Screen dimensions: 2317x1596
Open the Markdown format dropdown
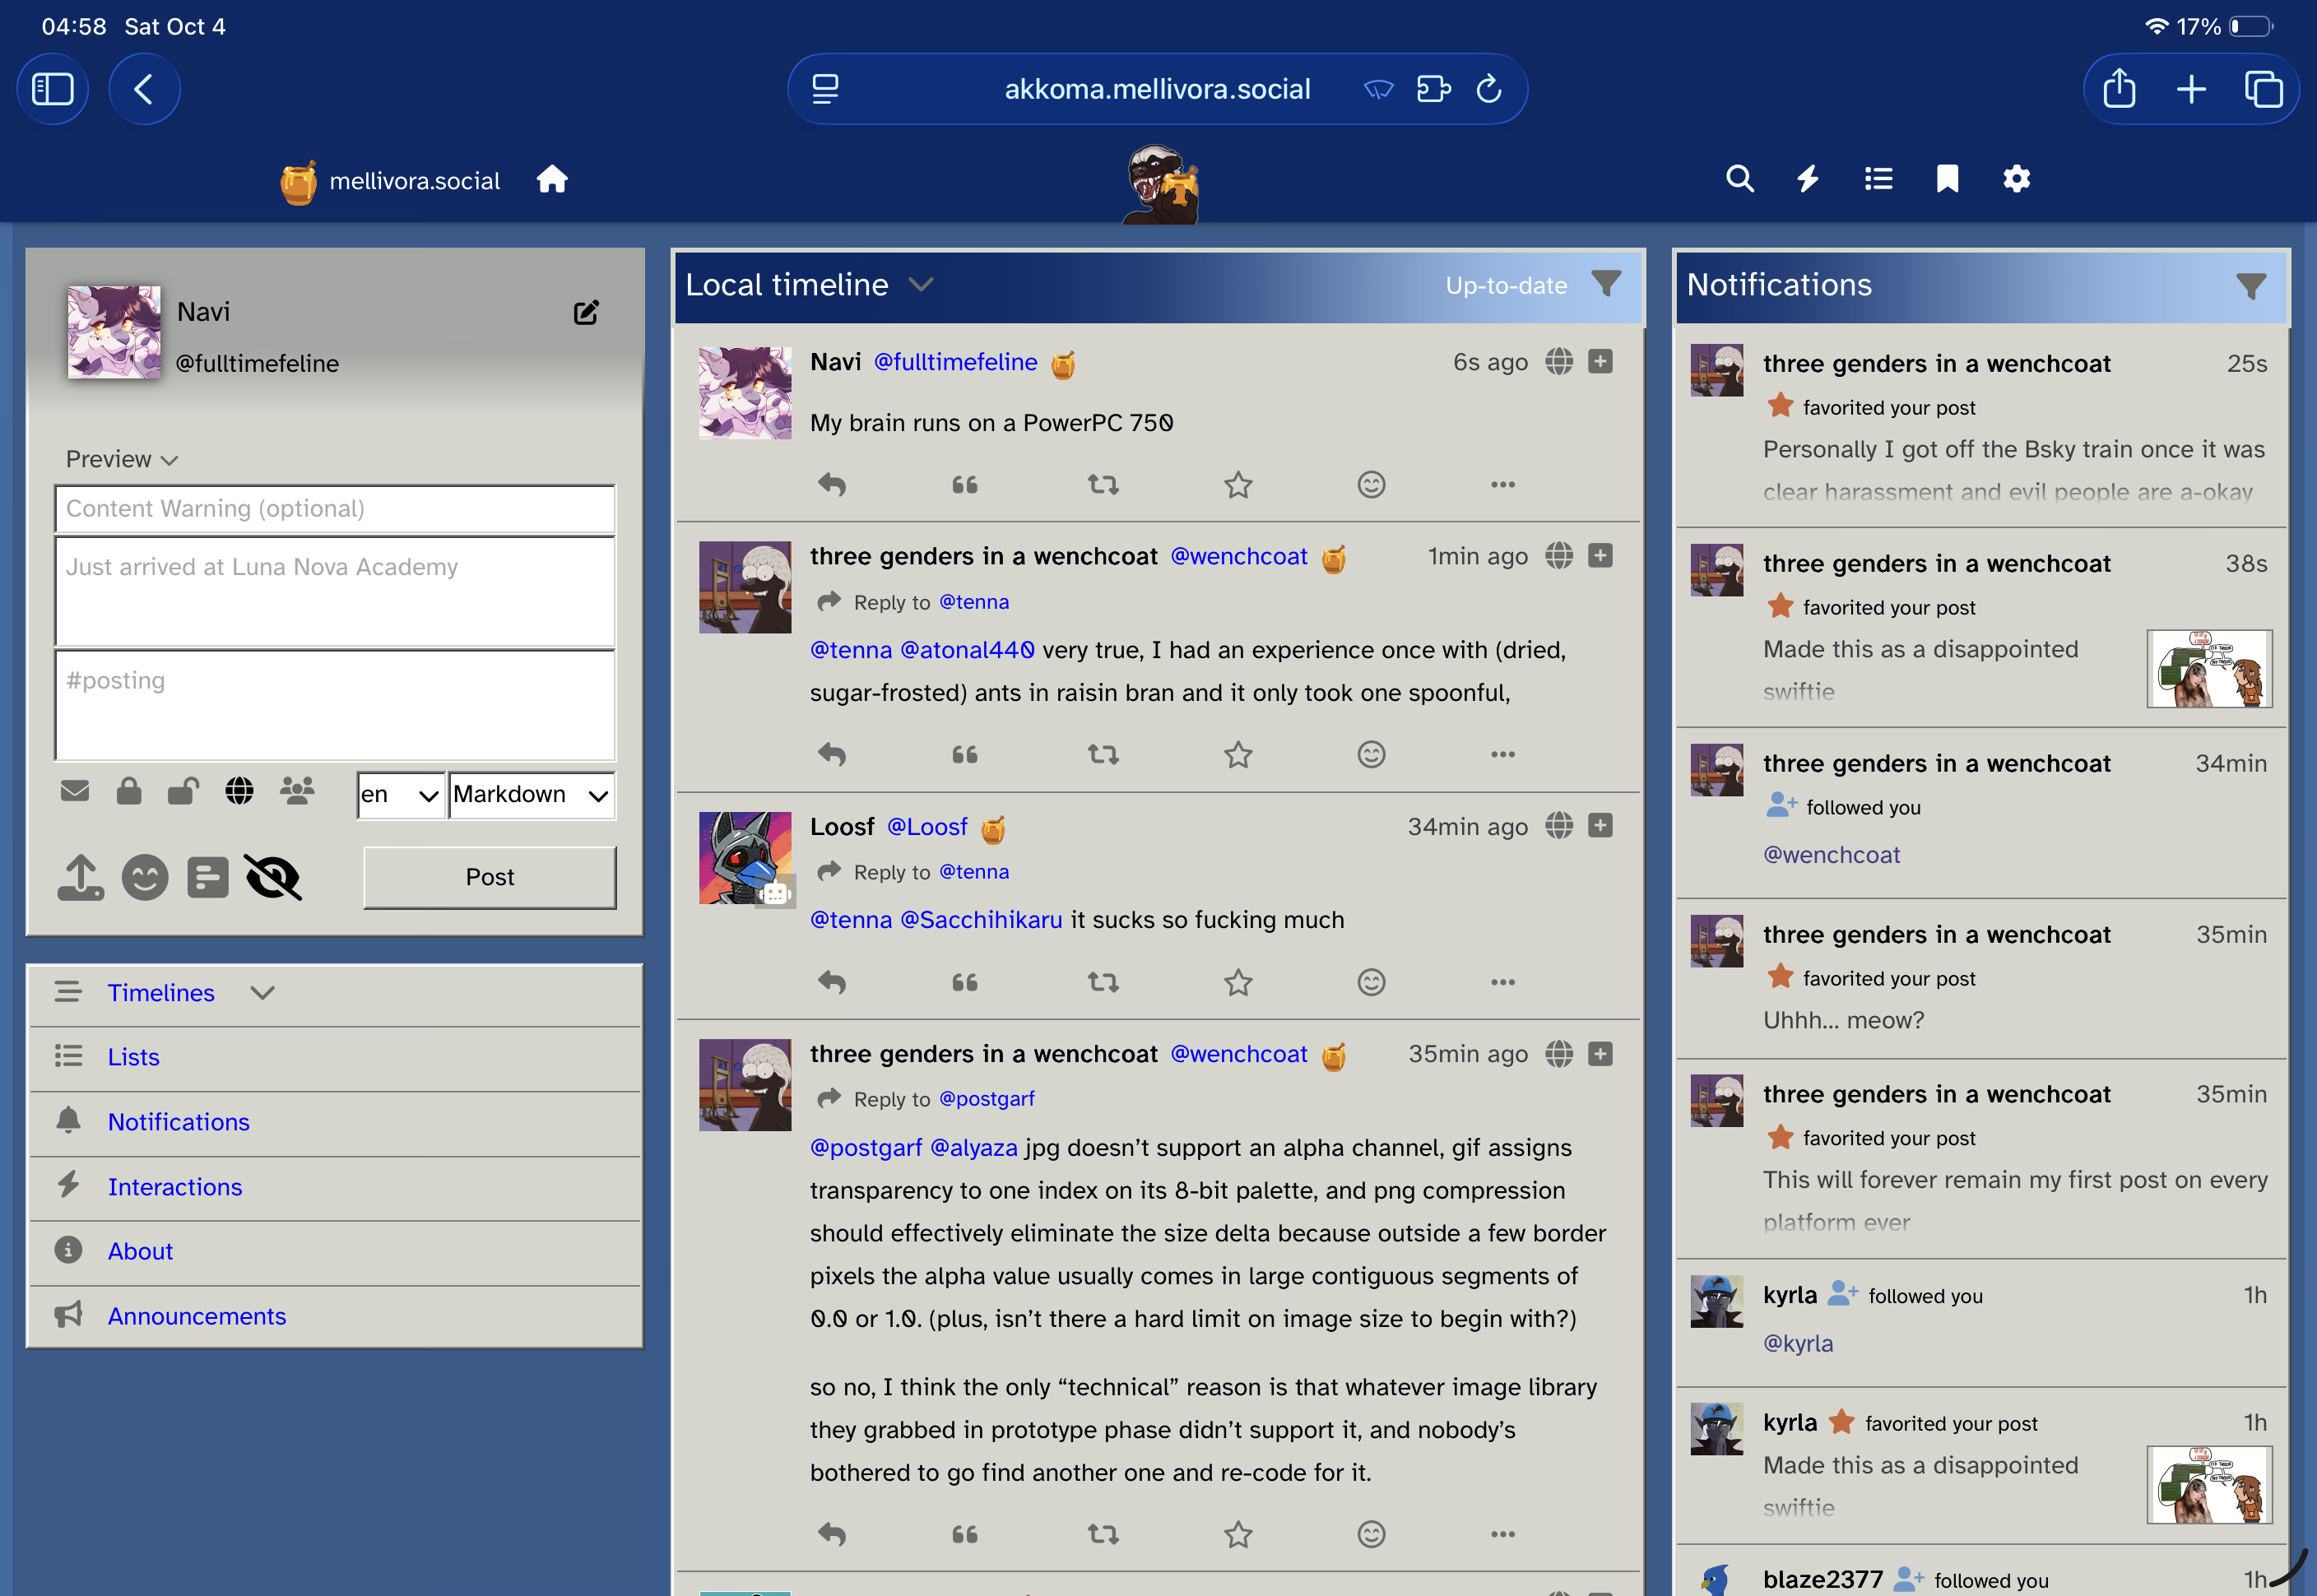coord(531,795)
